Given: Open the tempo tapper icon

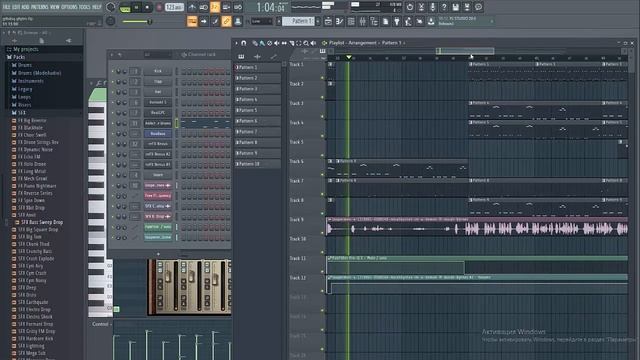Looking at the screenshot, I should point(408,21).
